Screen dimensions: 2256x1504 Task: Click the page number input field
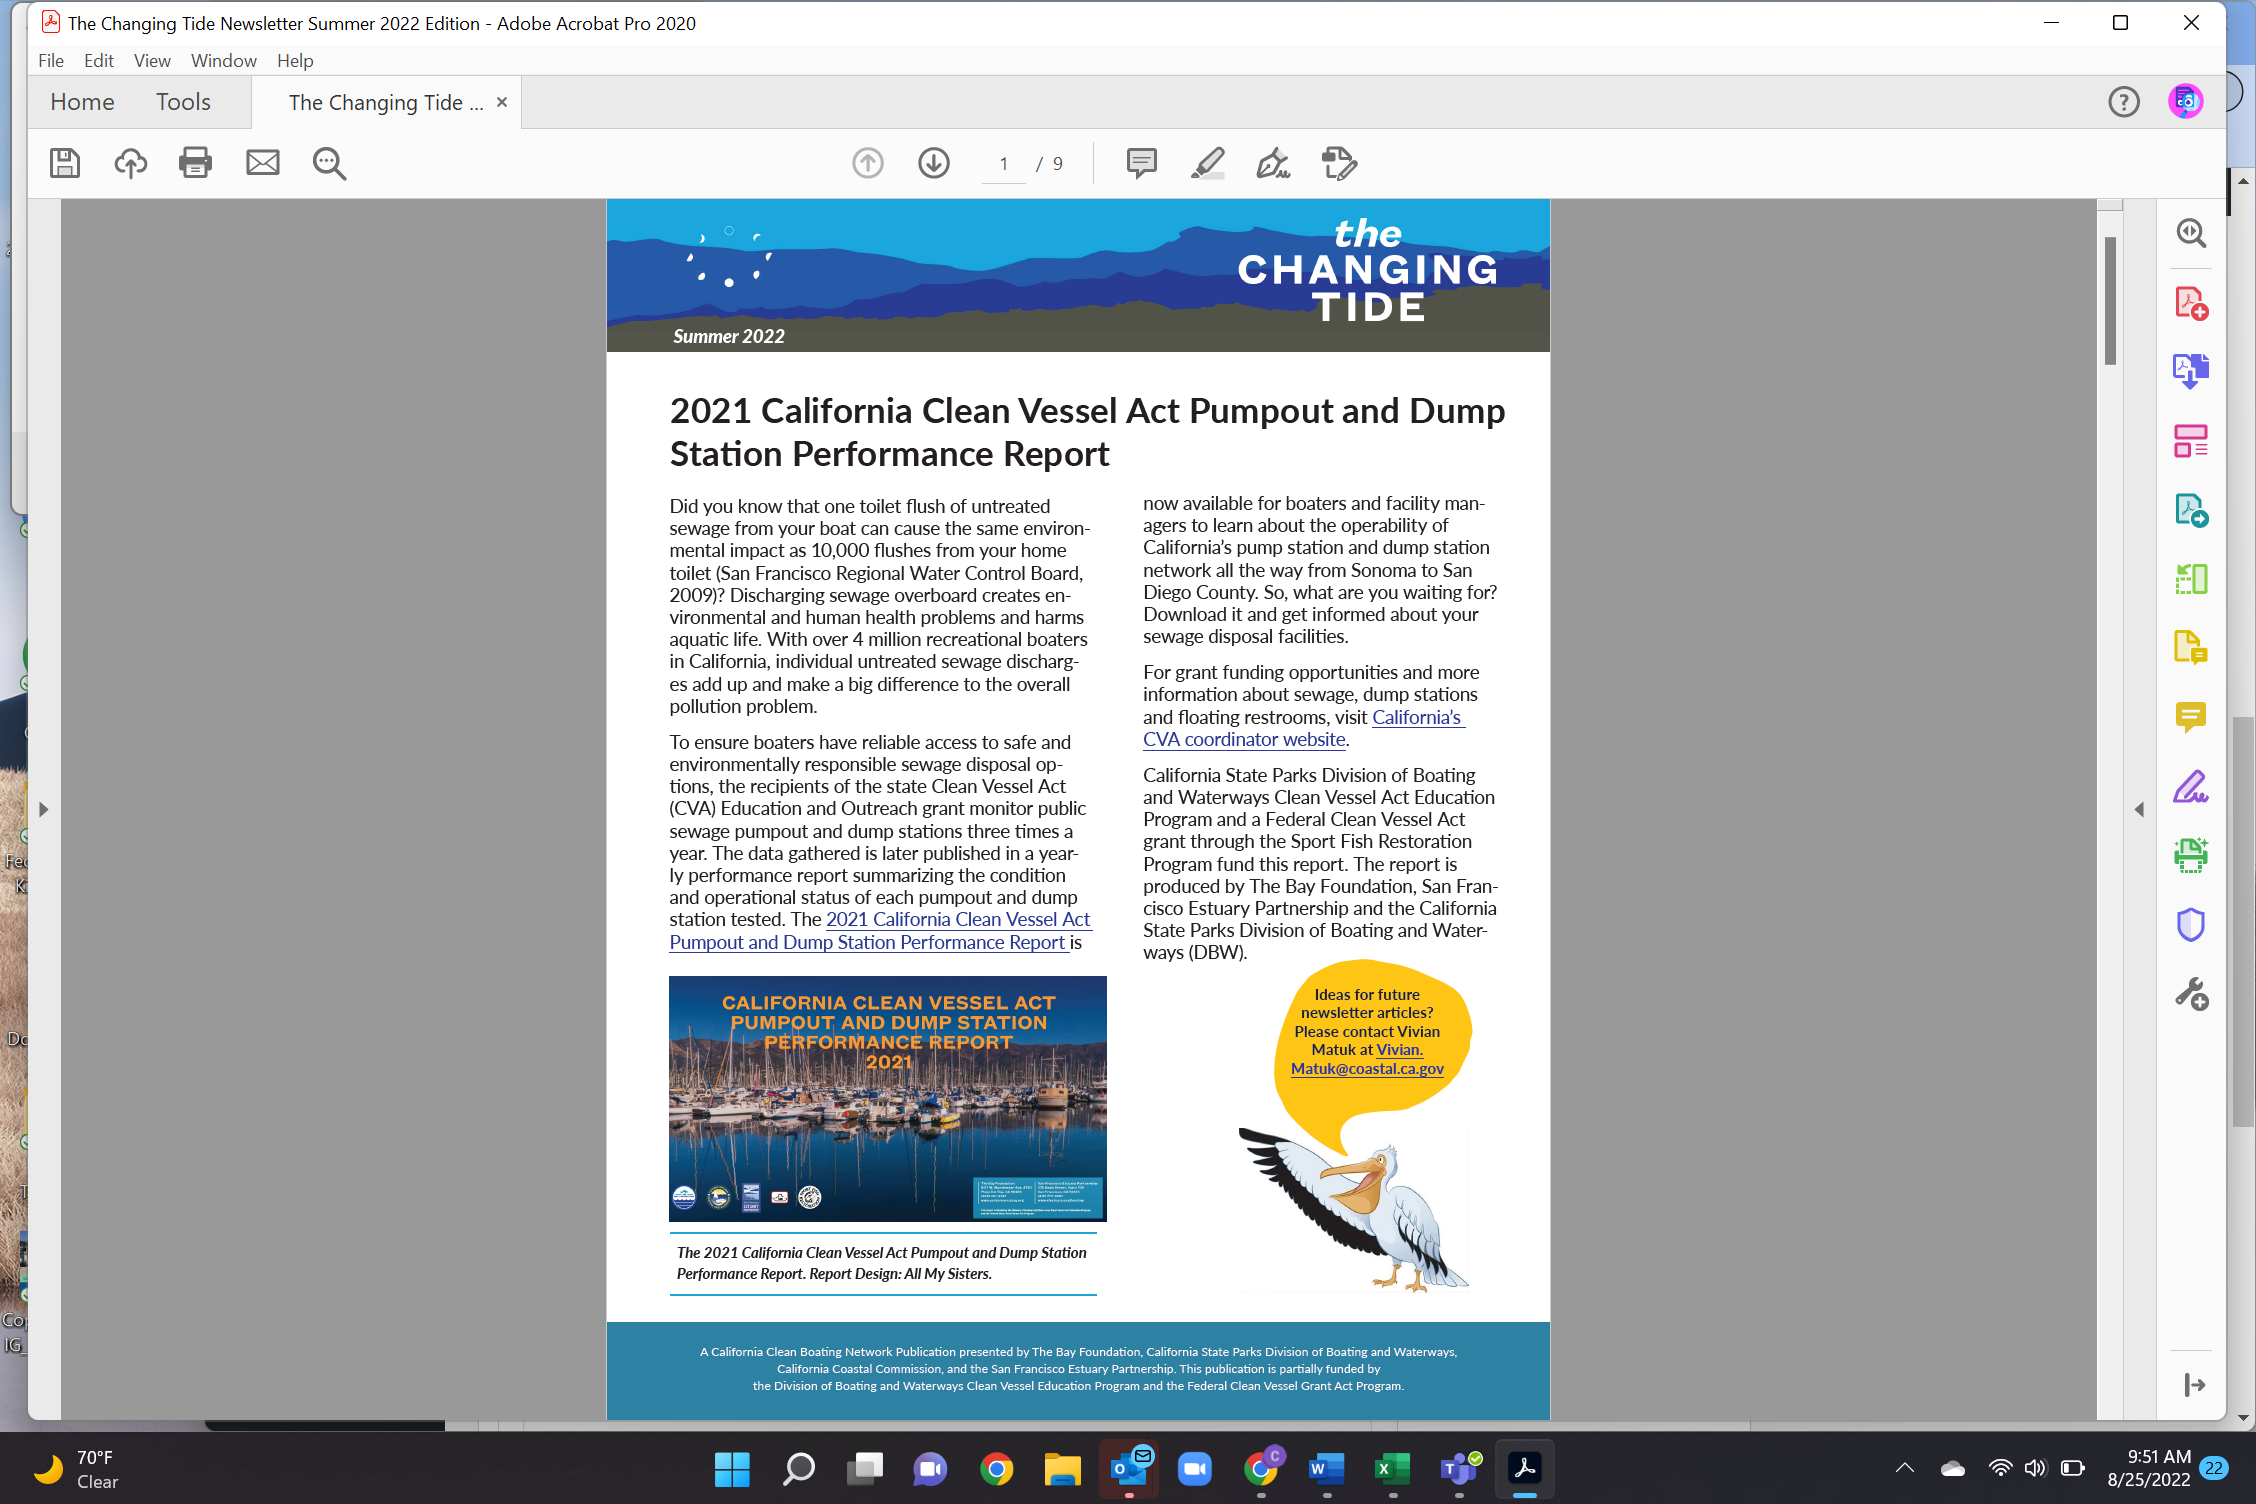tap(1004, 164)
